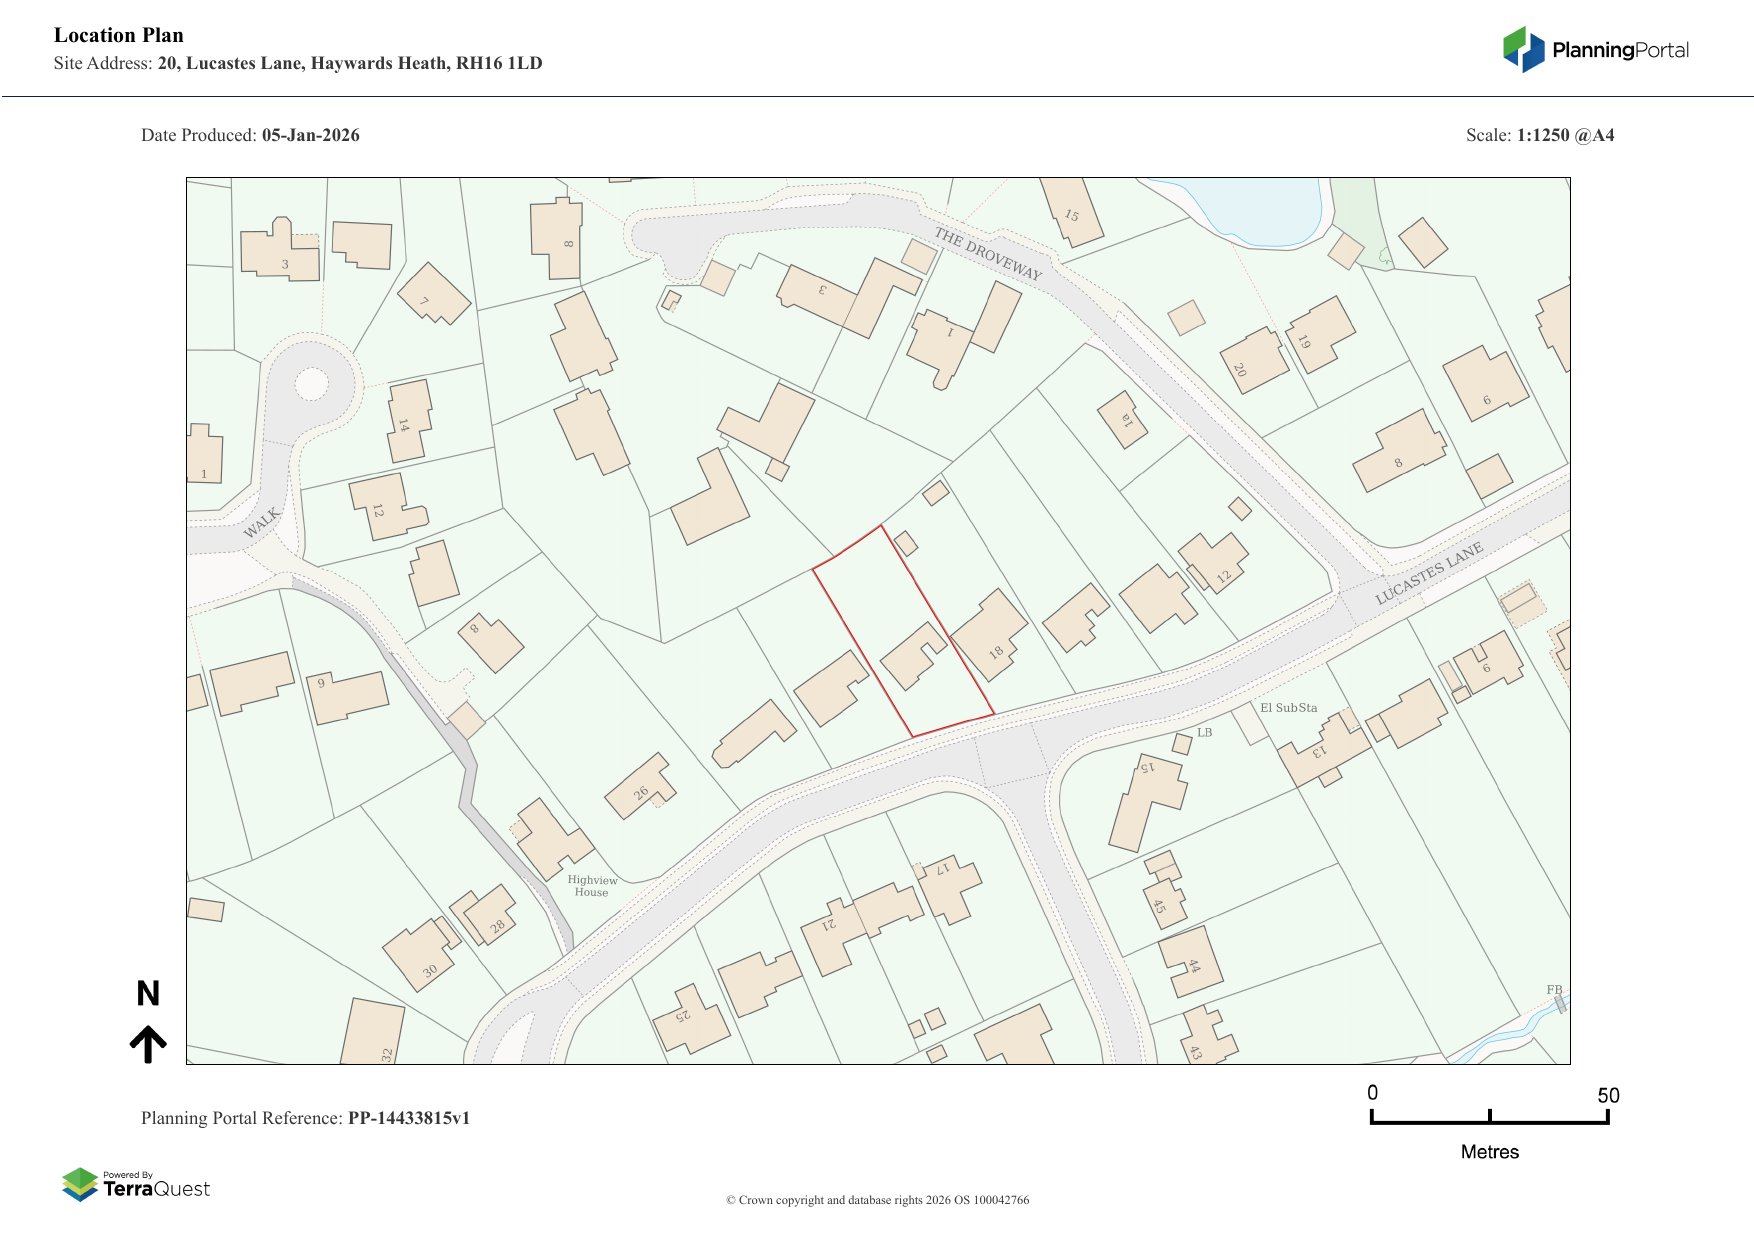Click the scale bar above Metres
Screen dimensions: 1754x1241
[x=1489, y=1117]
